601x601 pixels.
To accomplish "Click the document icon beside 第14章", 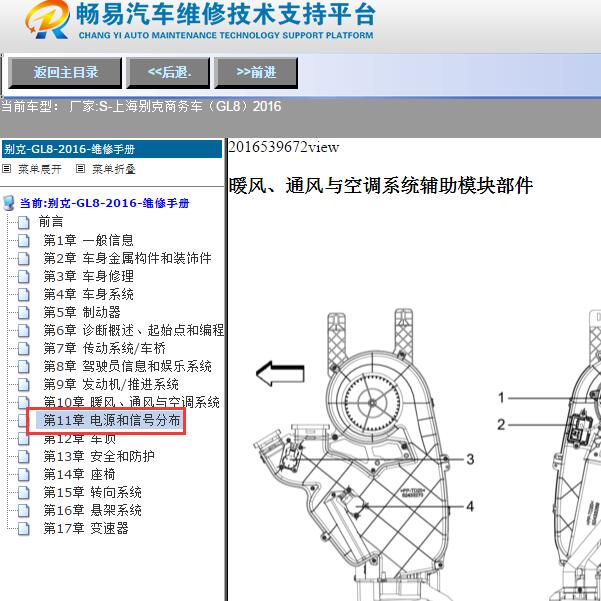I will coord(23,475).
